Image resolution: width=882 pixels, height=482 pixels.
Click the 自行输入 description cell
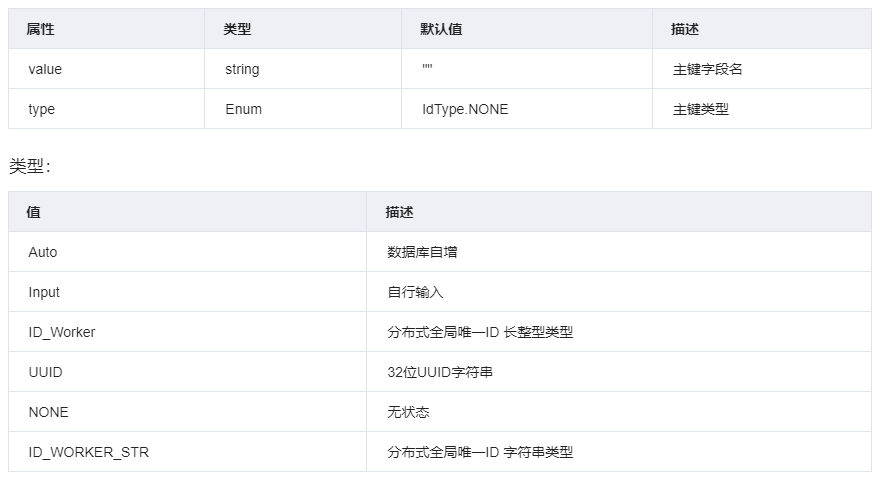[415, 292]
